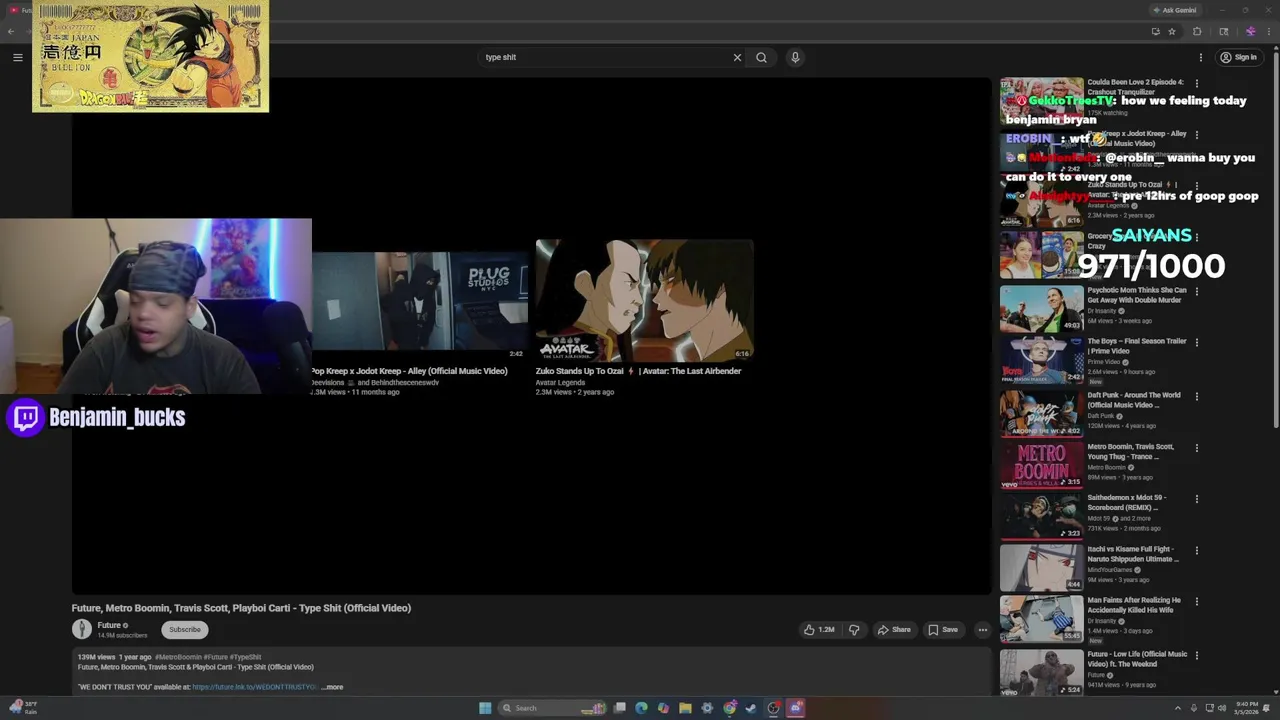Image resolution: width=1280 pixels, height=720 pixels.
Task: Click #MetroBoomin hashtag
Action: (x=178, y=657)
